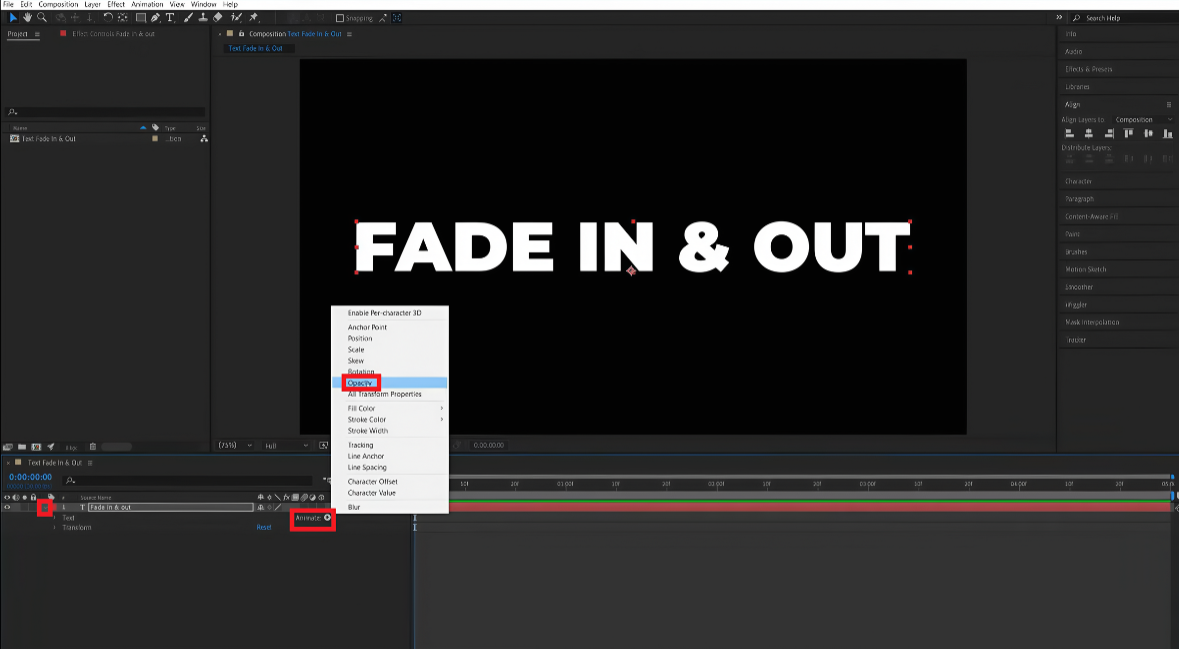1179x649 pixels.
Task: Expand the Text property group
Action: tap(54, 517)
